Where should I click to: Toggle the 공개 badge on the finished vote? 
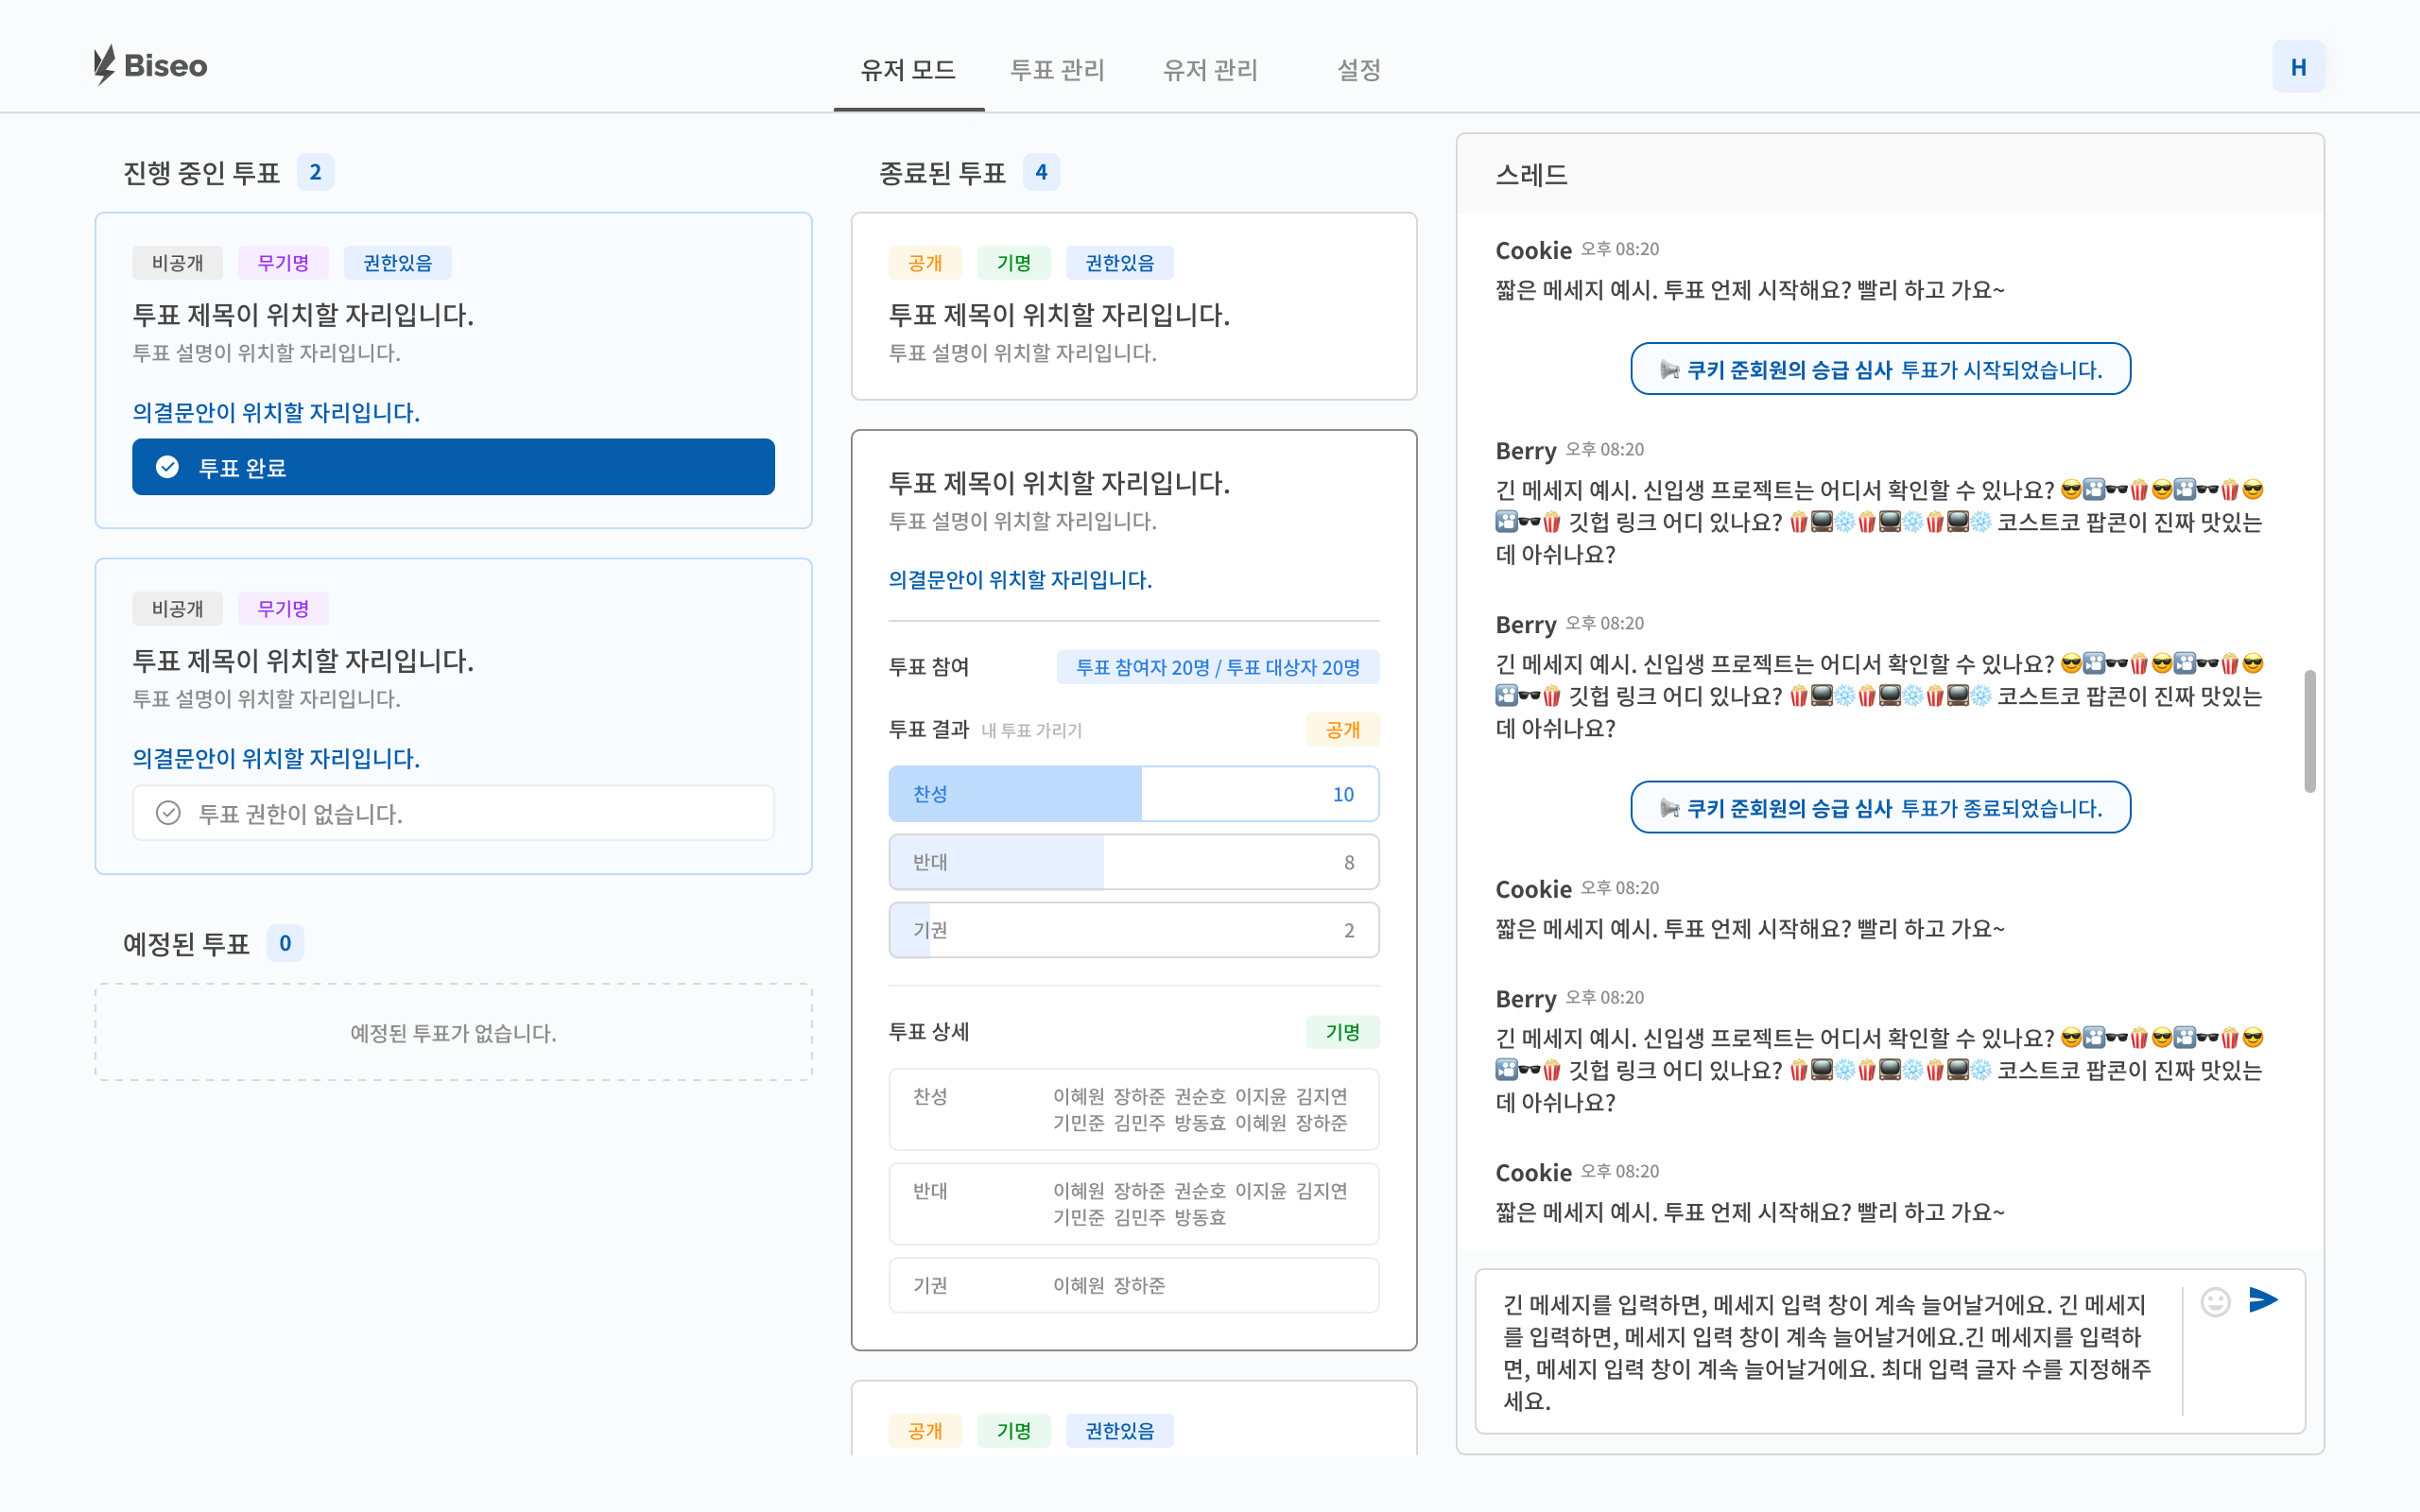(x=925, y=262)
